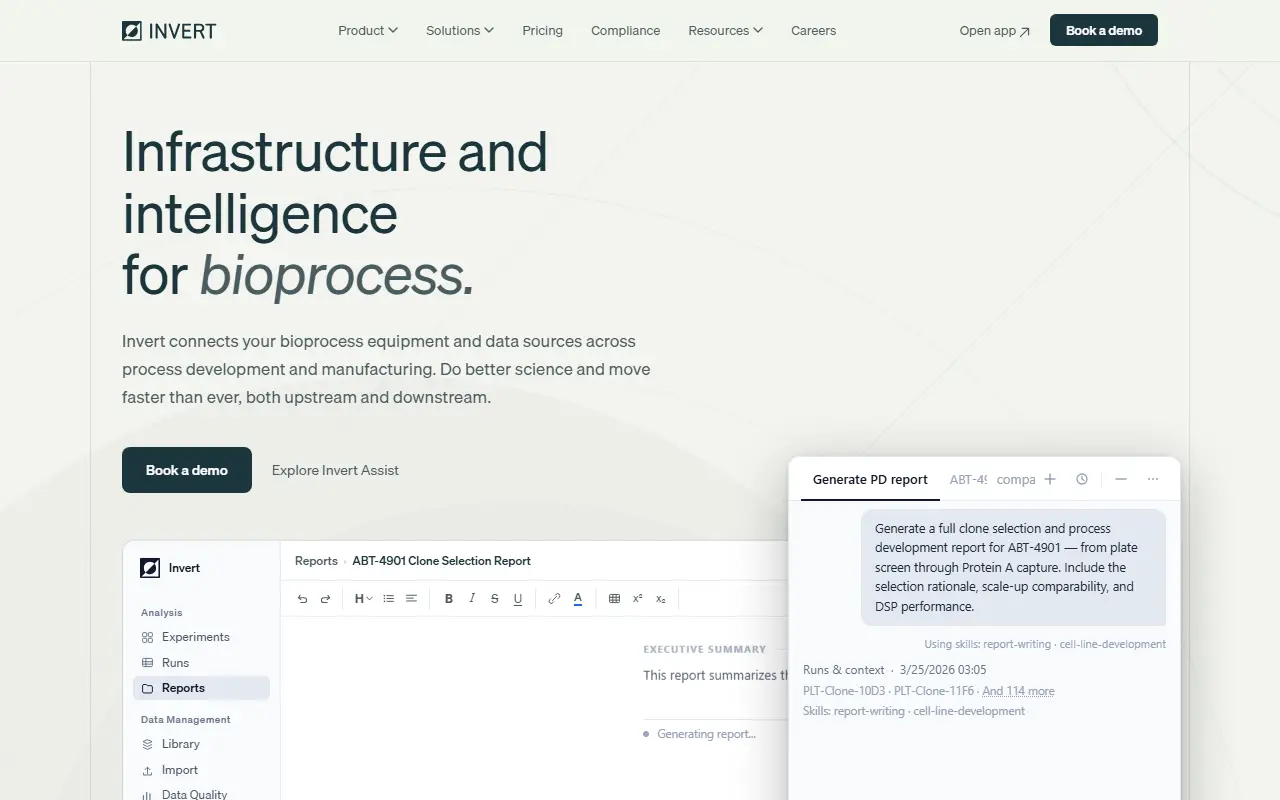Select the Generate PD report chat tab
Image resolution: width=1280 pixels, height=800 pixels.
[x=870, y=480]
